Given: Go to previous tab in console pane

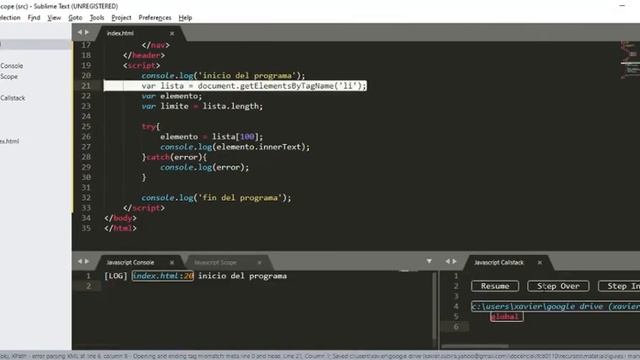Looking at the screenshot, I should 80,261.
